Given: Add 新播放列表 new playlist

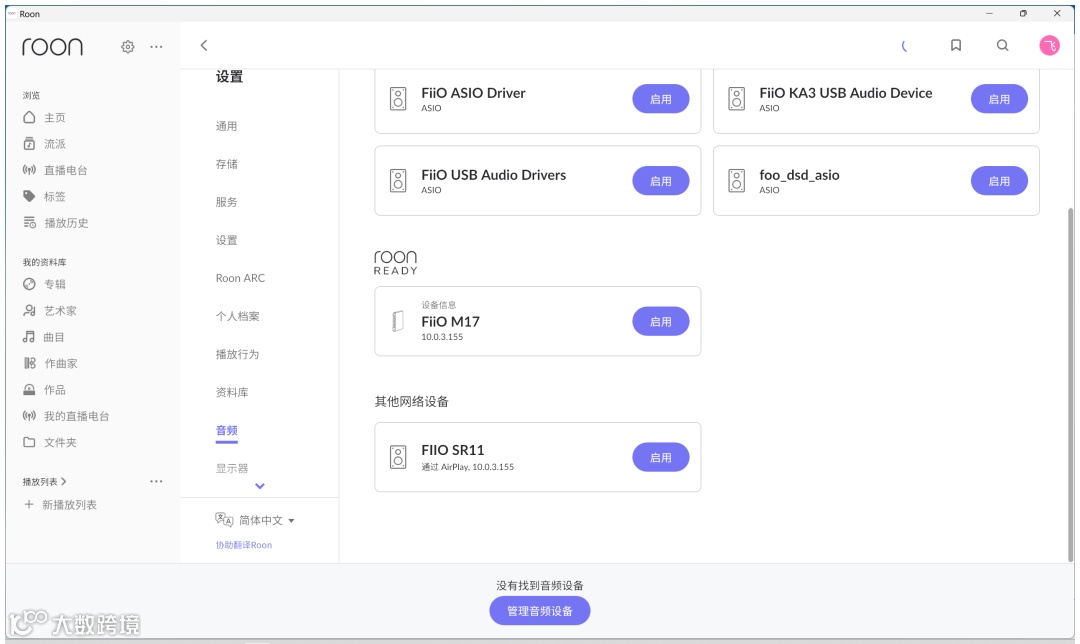Looking at the screenshot, I should (61, 505).
